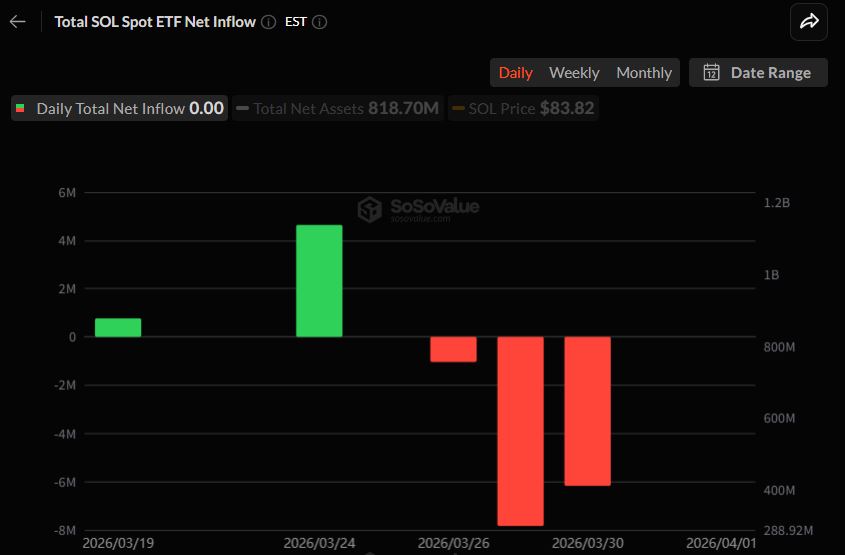Click the share arrow icon
845x555 pixels.
pos(808,22)
